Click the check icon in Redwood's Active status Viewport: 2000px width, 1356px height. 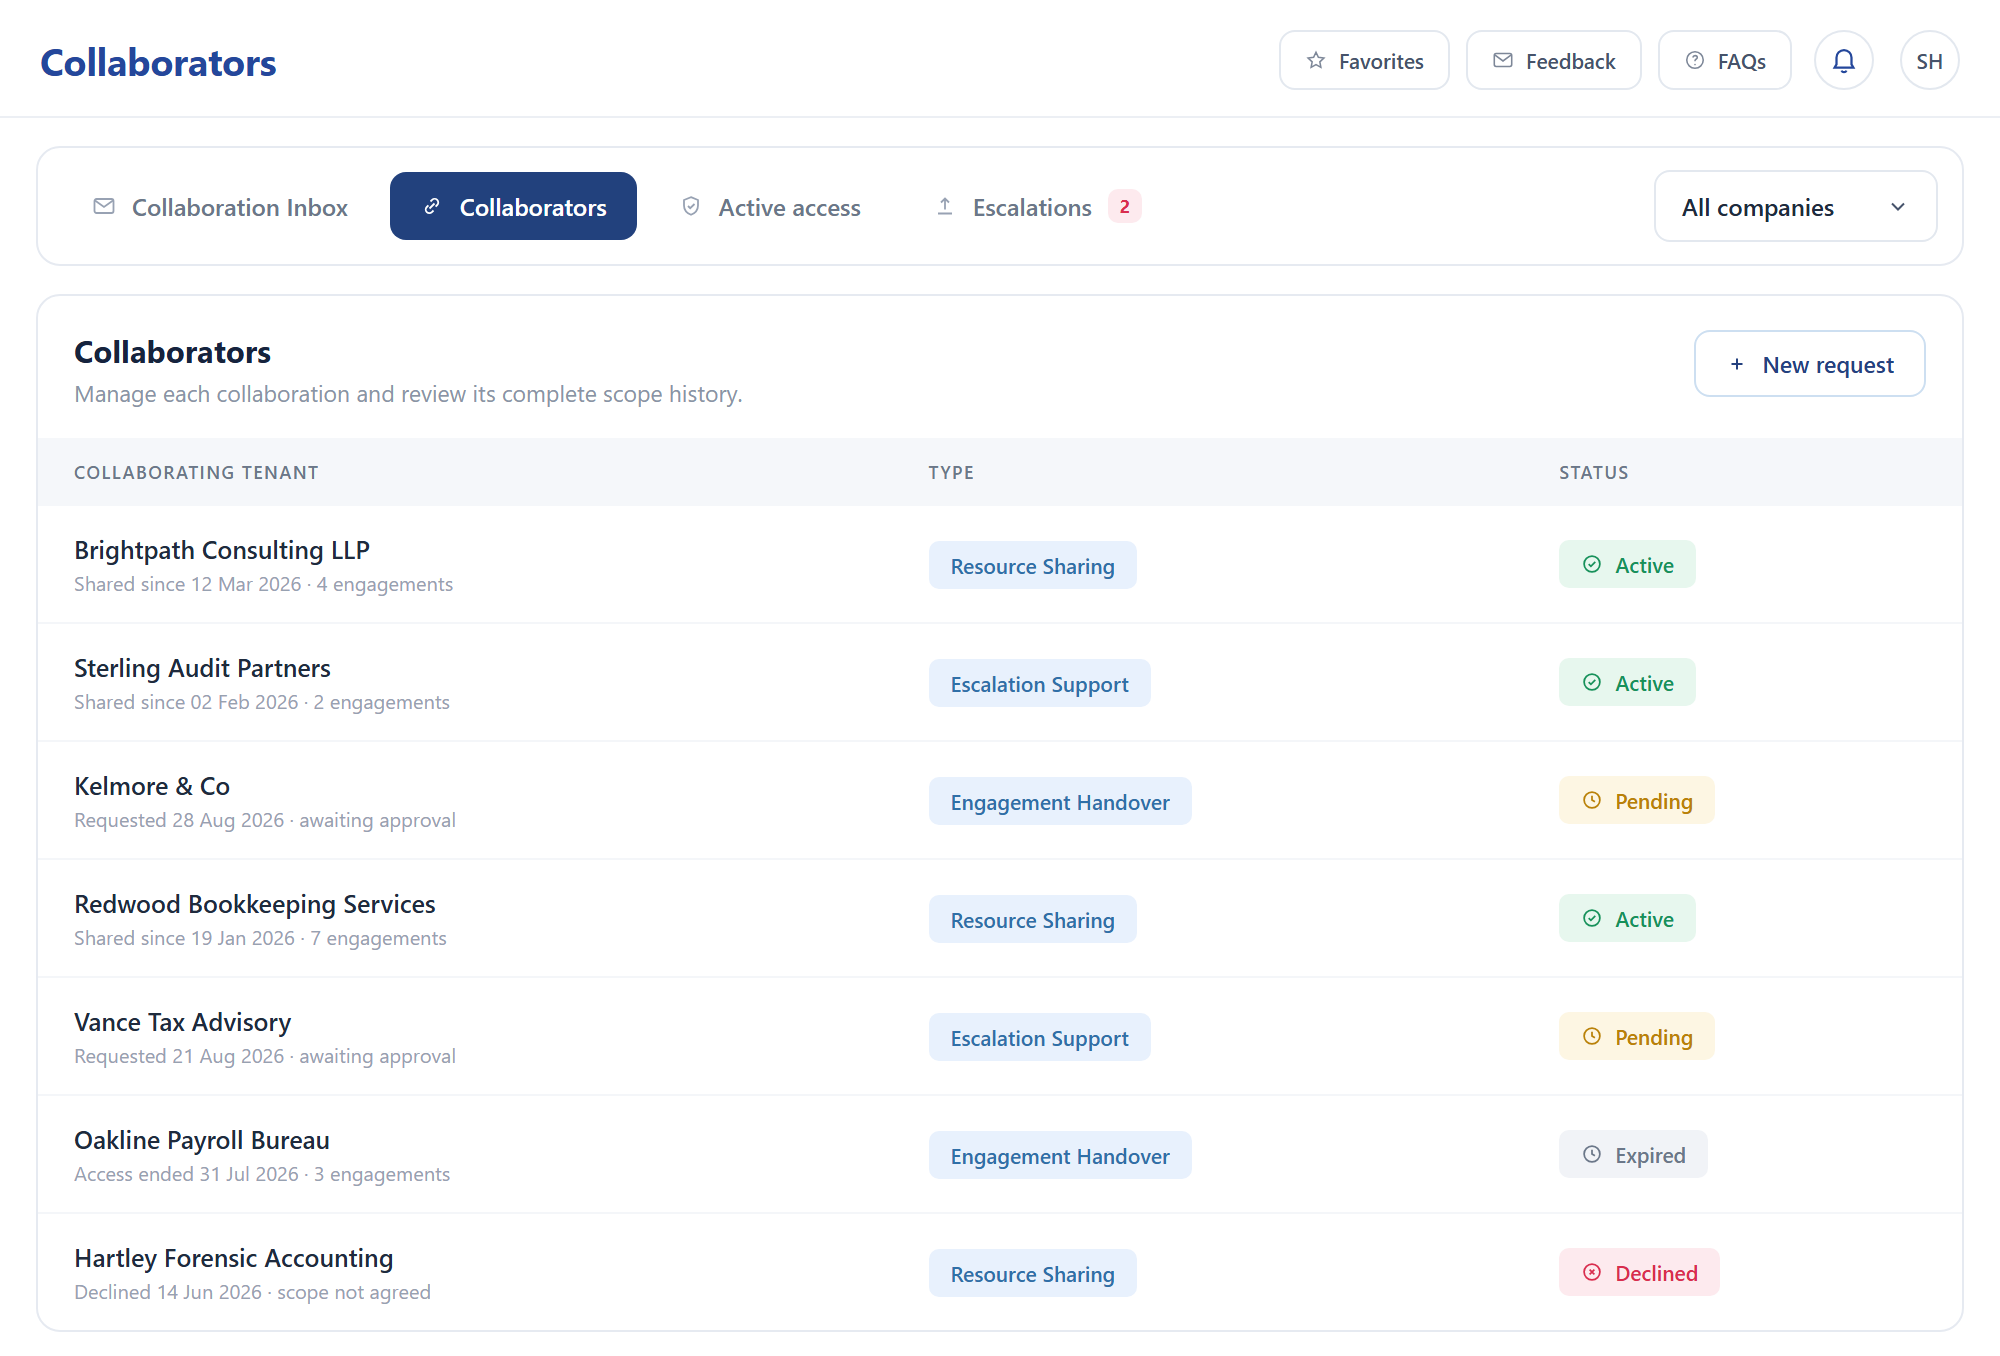coord(1592,919)
